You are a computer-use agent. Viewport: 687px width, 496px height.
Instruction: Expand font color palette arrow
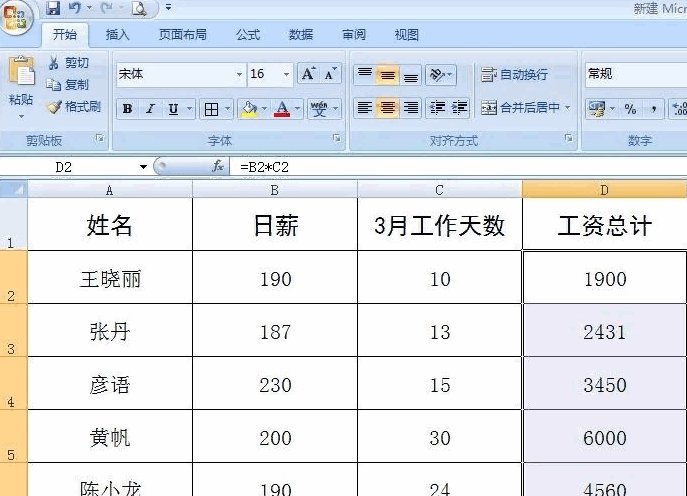(x=297, y=108)
